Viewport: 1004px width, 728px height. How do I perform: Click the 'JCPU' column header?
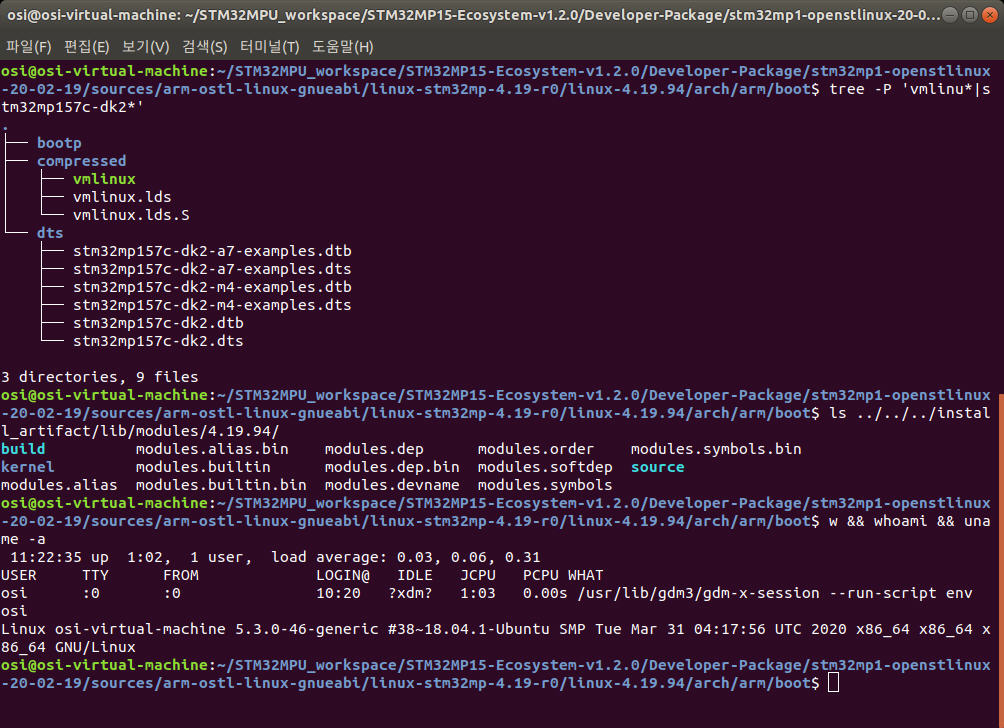pyautogui.click(x=478, y=575)
